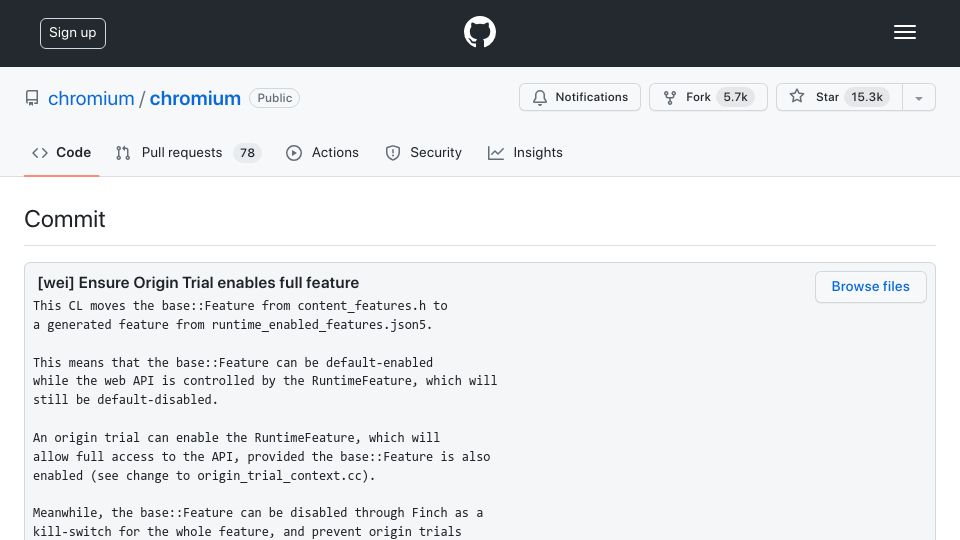960x540 pixels.
Task: Expand the Star lists dropdown arrow
Action: click(x=918, y=98)
